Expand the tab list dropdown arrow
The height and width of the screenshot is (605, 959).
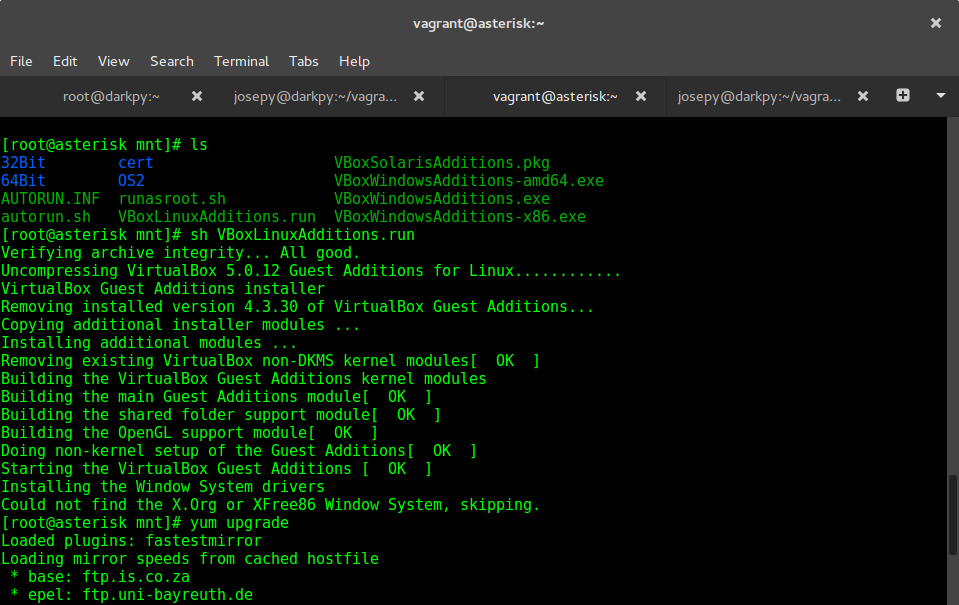coord(941,95)
